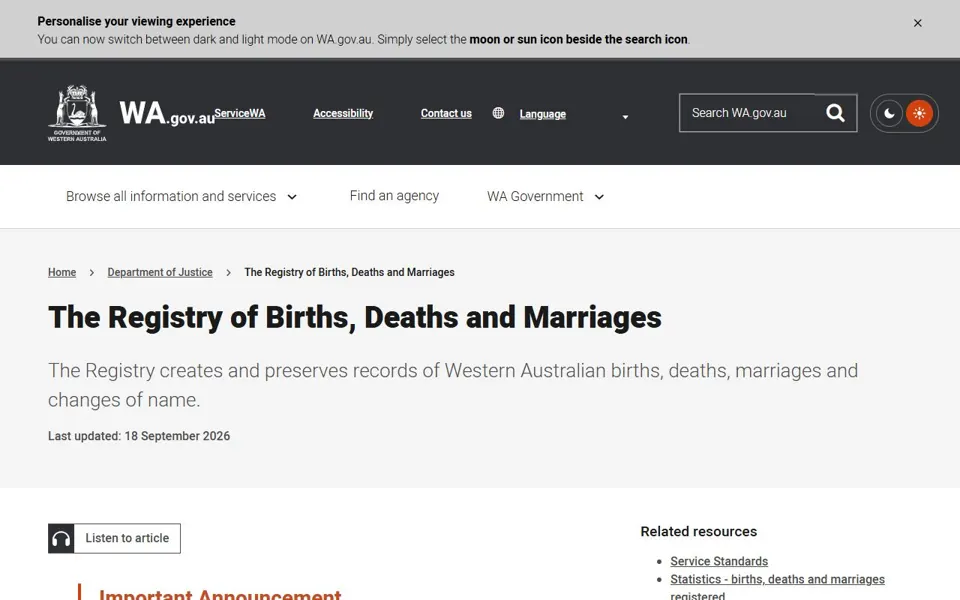Image resolution: width=960 pixels, height=600 pixels.
Task: Open the Service Standards link
Action: click(x=719, y=561)
